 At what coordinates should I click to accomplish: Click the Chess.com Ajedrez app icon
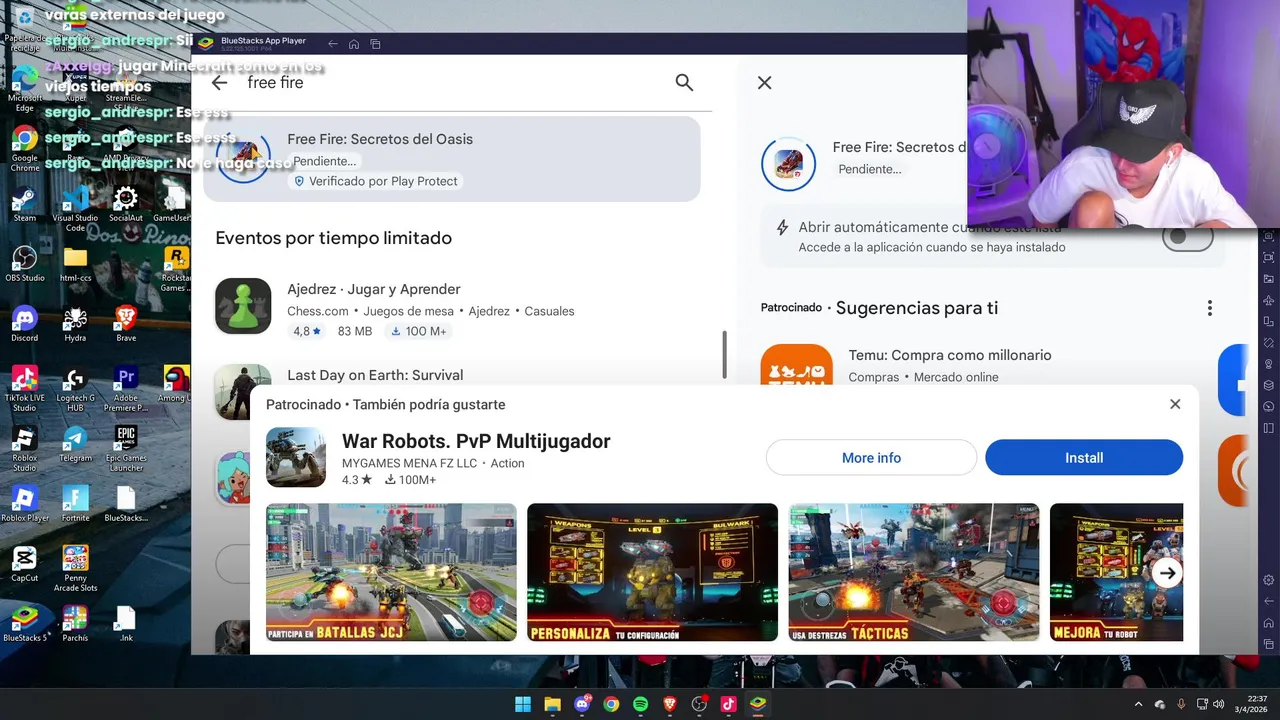click(243, 306)
